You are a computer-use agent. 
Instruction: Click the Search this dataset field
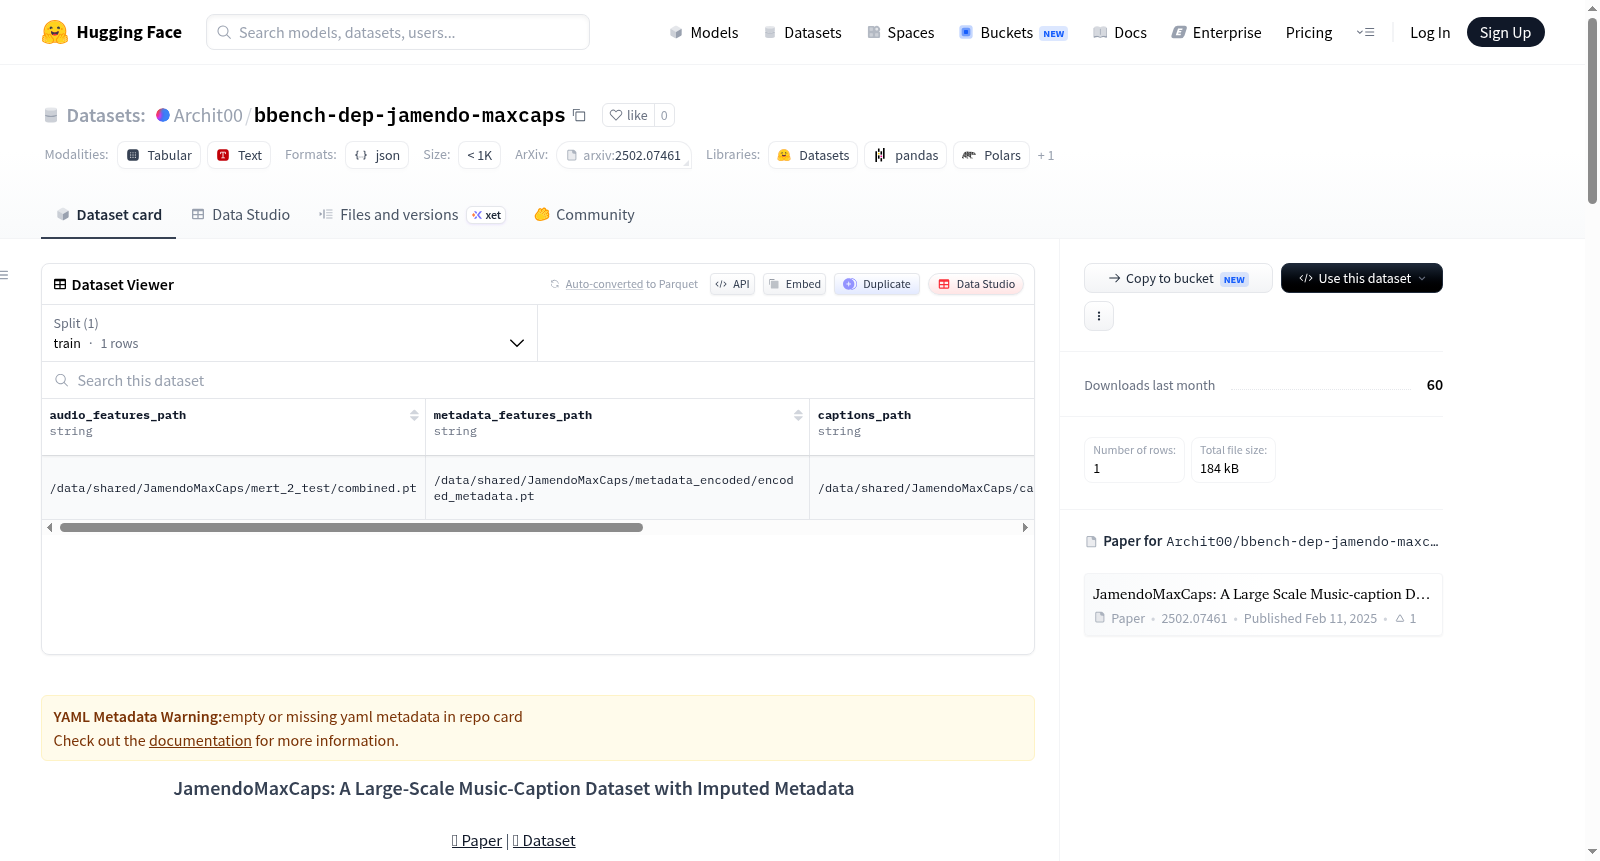[538, 381]
